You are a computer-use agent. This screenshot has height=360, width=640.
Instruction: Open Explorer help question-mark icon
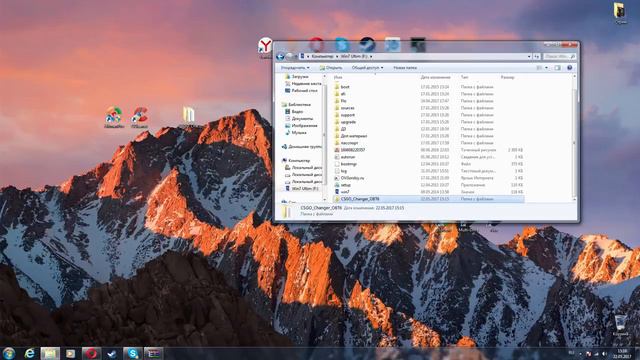coord(569,68)
